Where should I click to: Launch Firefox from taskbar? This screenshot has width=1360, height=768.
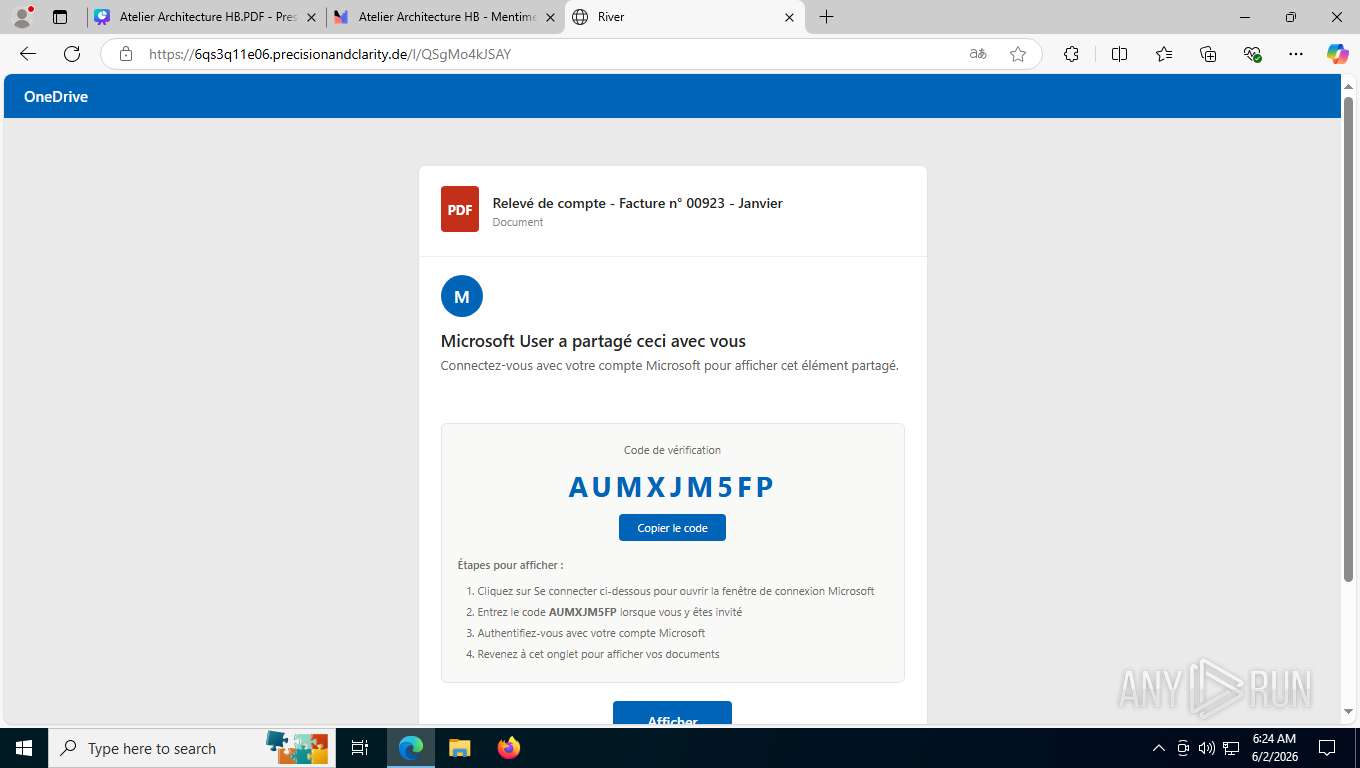point(509,748)
